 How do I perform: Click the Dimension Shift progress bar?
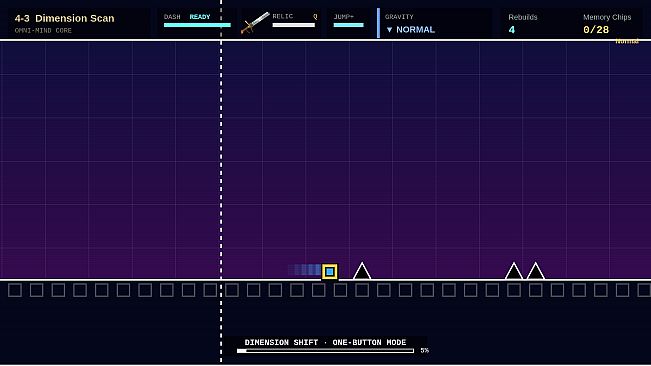[x=326, y=351]
